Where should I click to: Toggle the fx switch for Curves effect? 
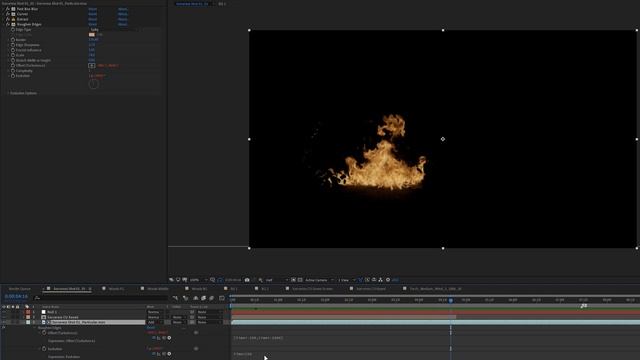[7, 14]
